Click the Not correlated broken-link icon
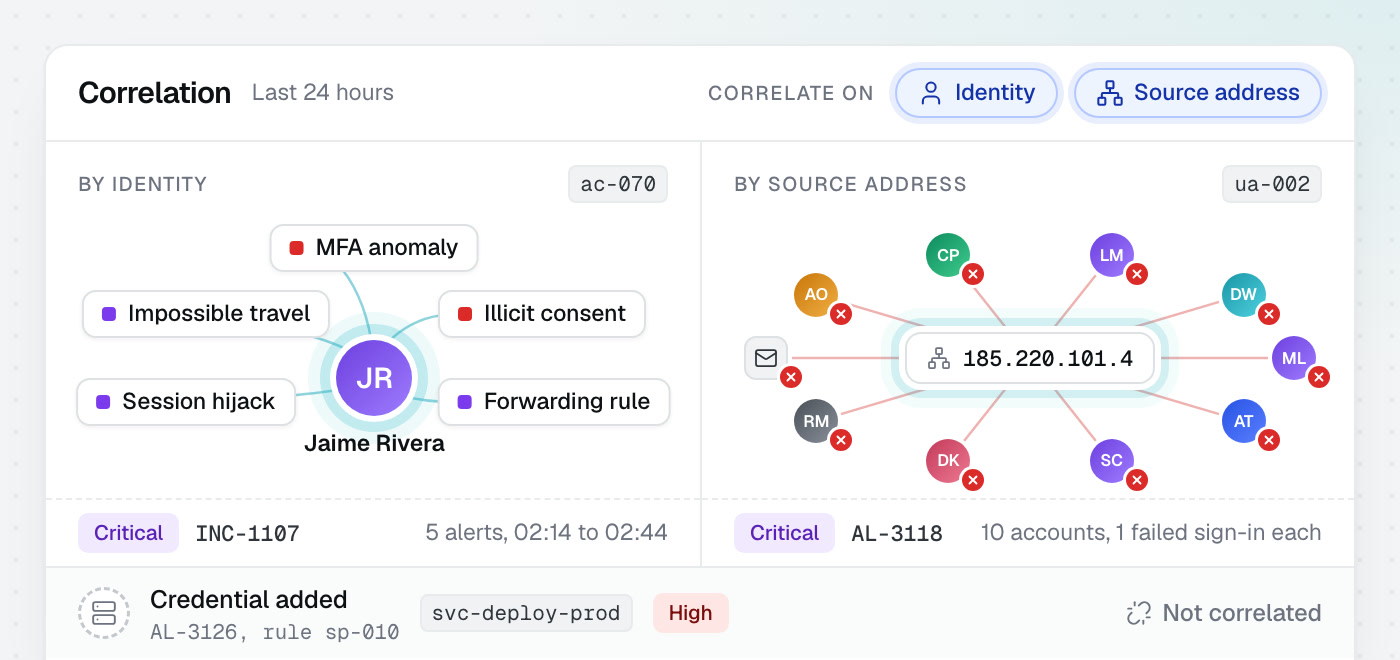1400x660 pixels. tap(1138, 613)
